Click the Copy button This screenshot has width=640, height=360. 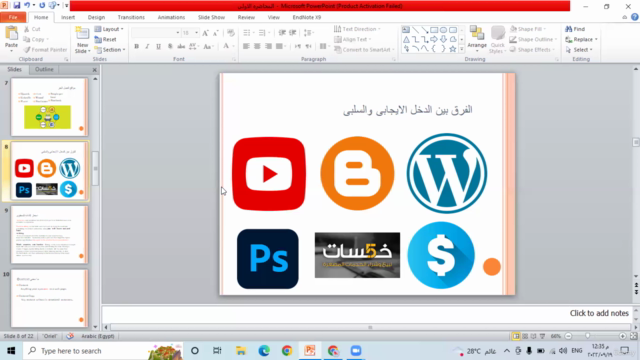tap(36, 39)
